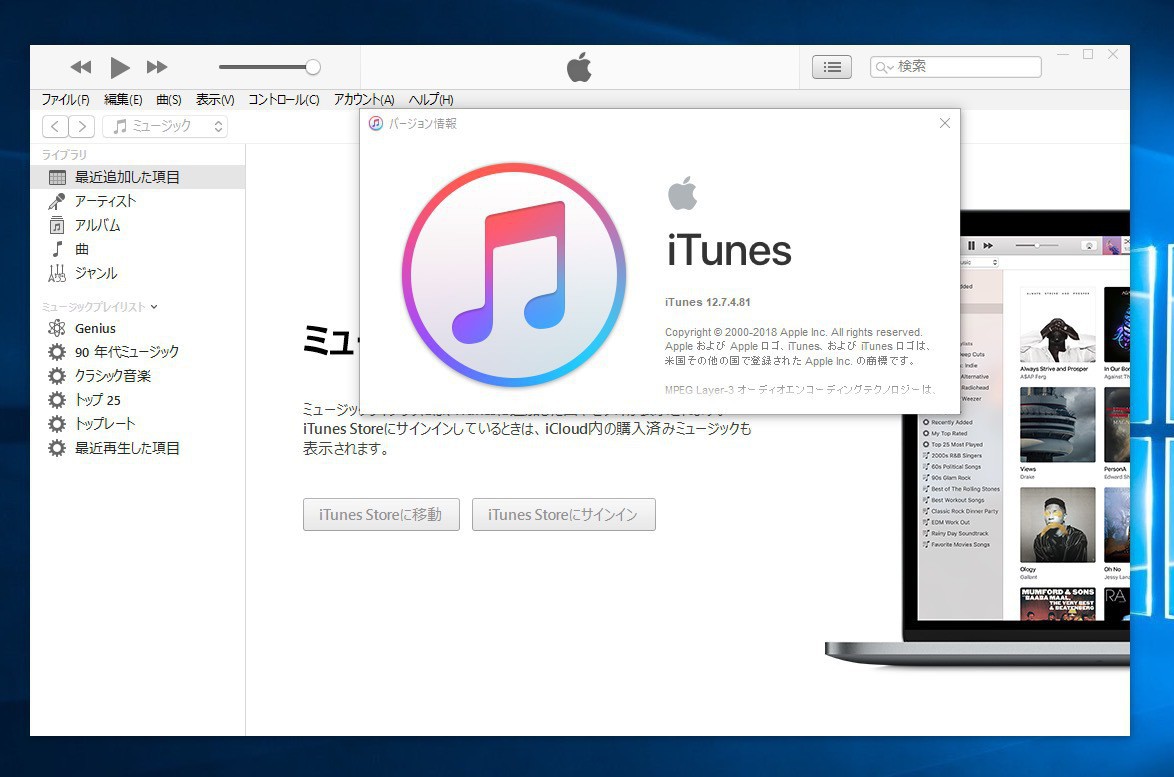The width and height of the screenshot is (1174, 777).
Task: Select the Genius atom icon playlist
Action: pyautogui.click(x=95, y=328)
